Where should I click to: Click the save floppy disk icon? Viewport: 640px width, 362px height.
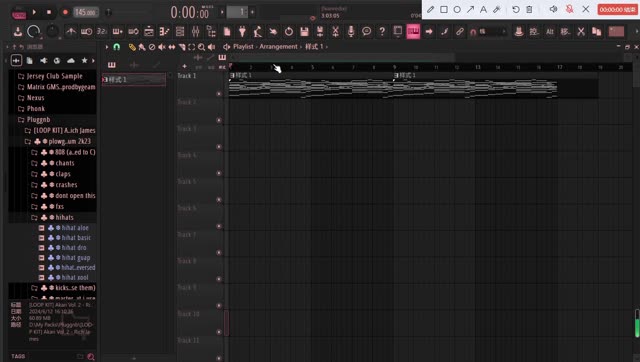[x=304, y=31]
